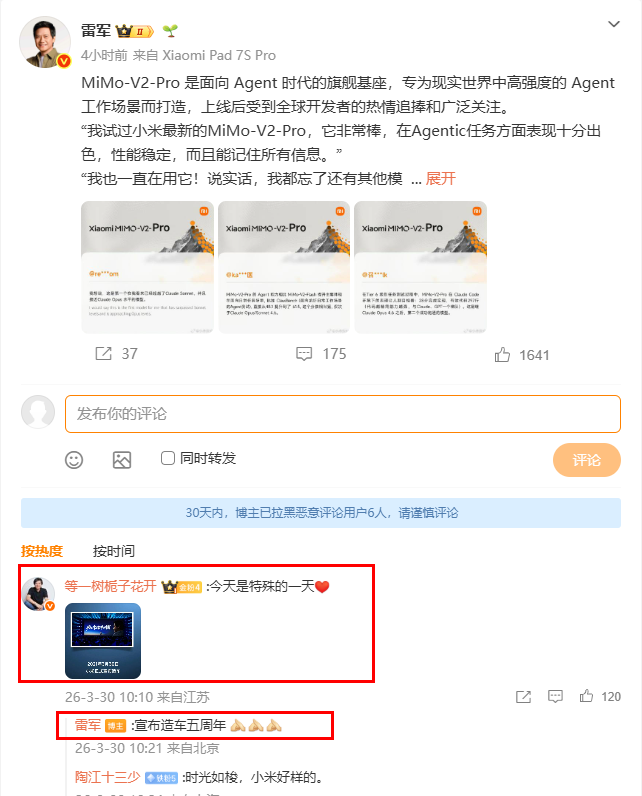
Task: Like the post with 1641 likes
Action: pyautogui.click(x=502, y=354)
